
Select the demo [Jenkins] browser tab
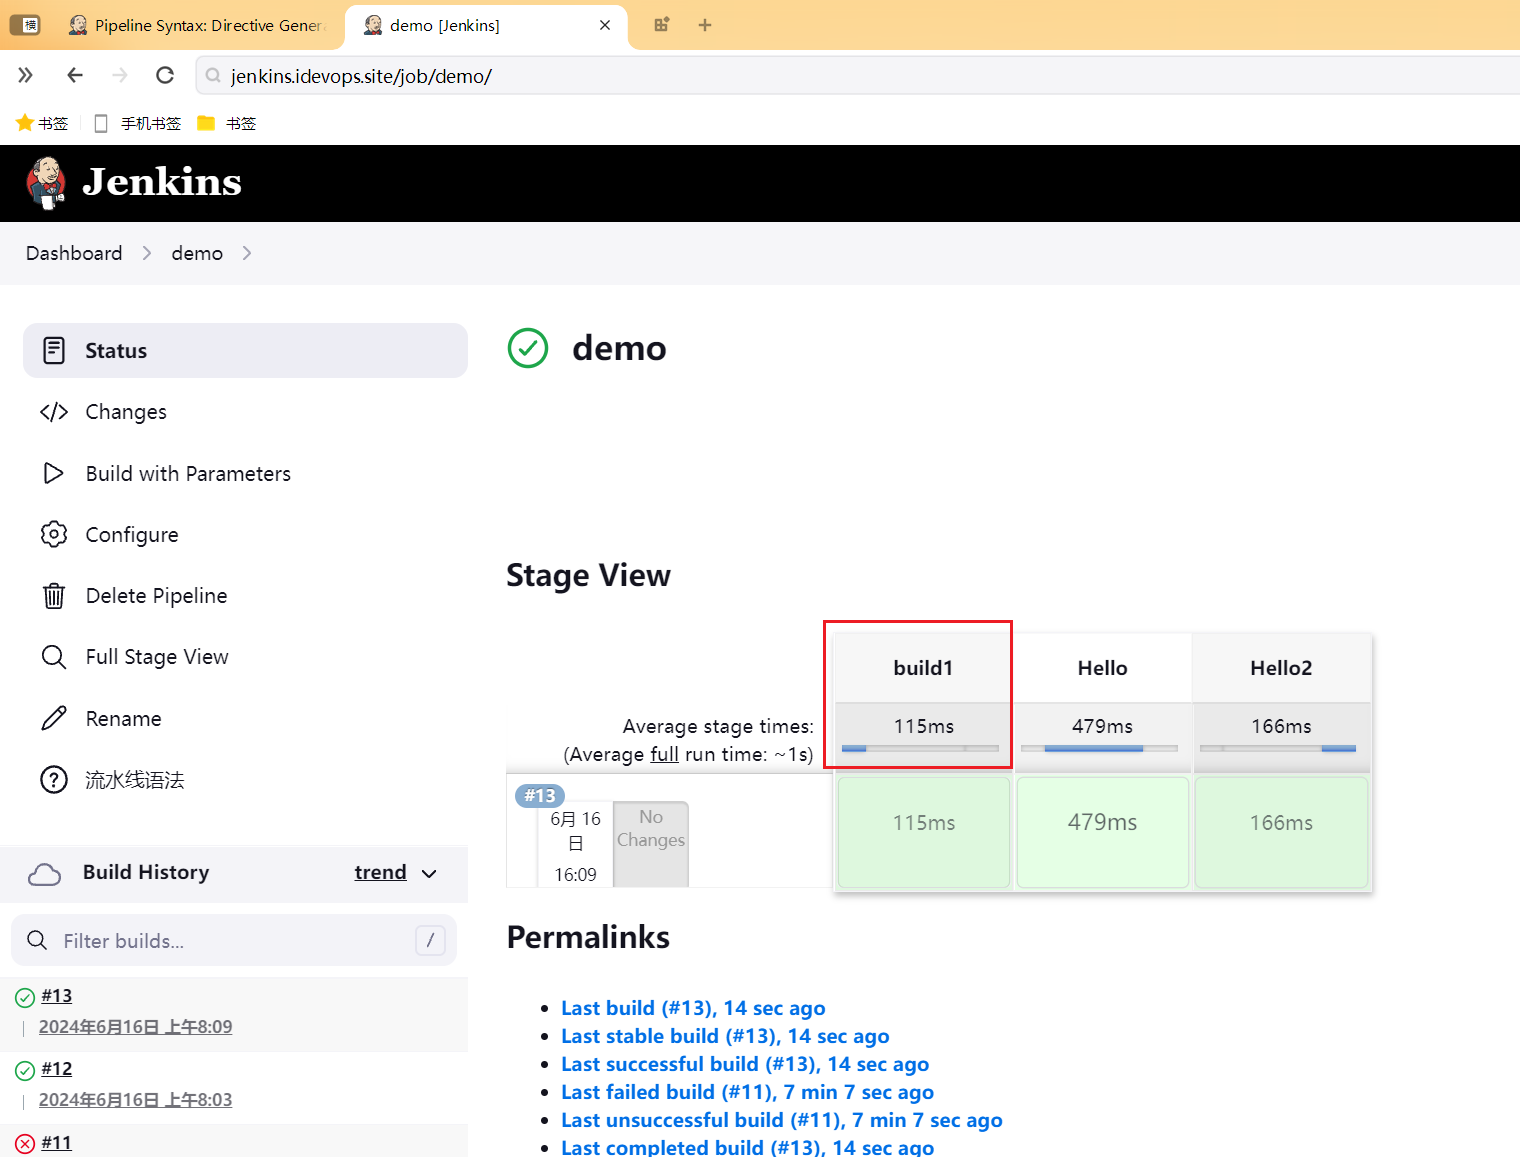coord(487,25)
